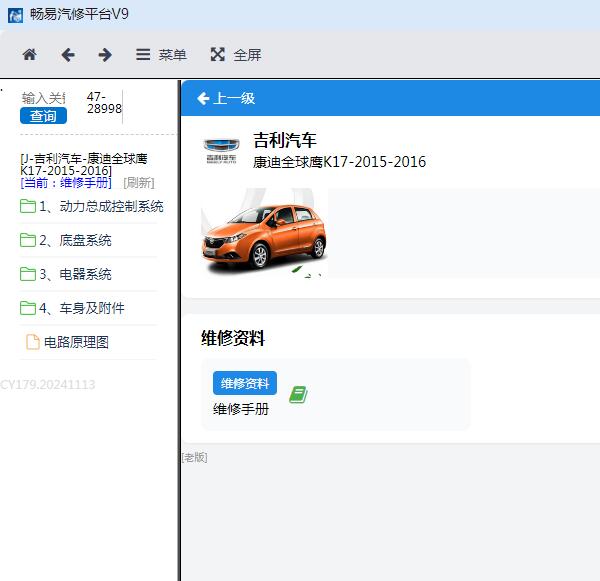Click the file icon beside 电路原理图
The image size is (600, 581).
coord(33,342)
